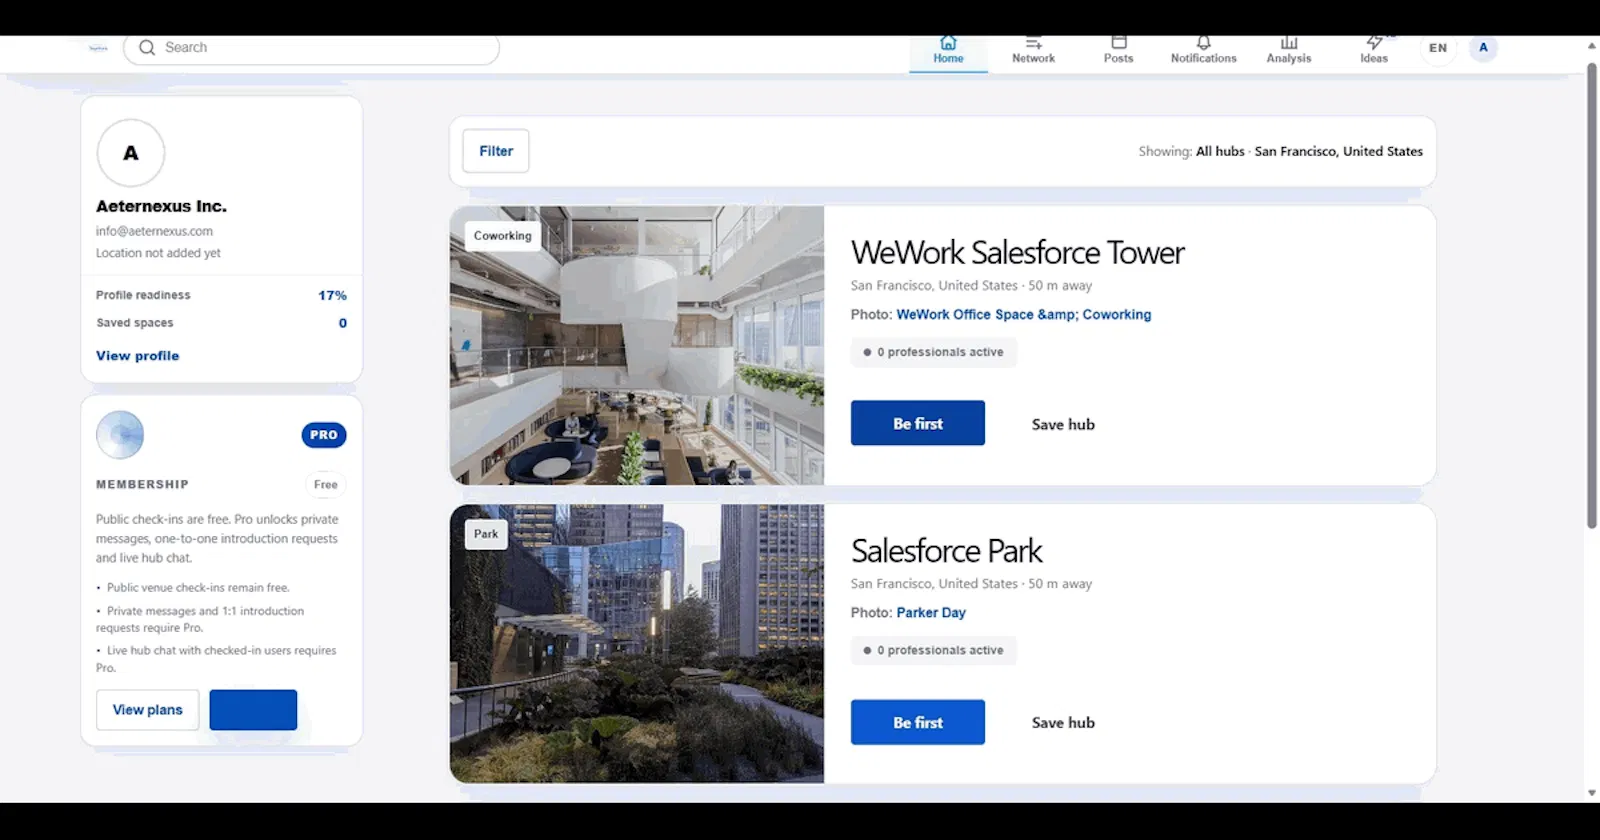Click the info@aeternexus.com email text
1600x840 pixels.
coord(154,231)
